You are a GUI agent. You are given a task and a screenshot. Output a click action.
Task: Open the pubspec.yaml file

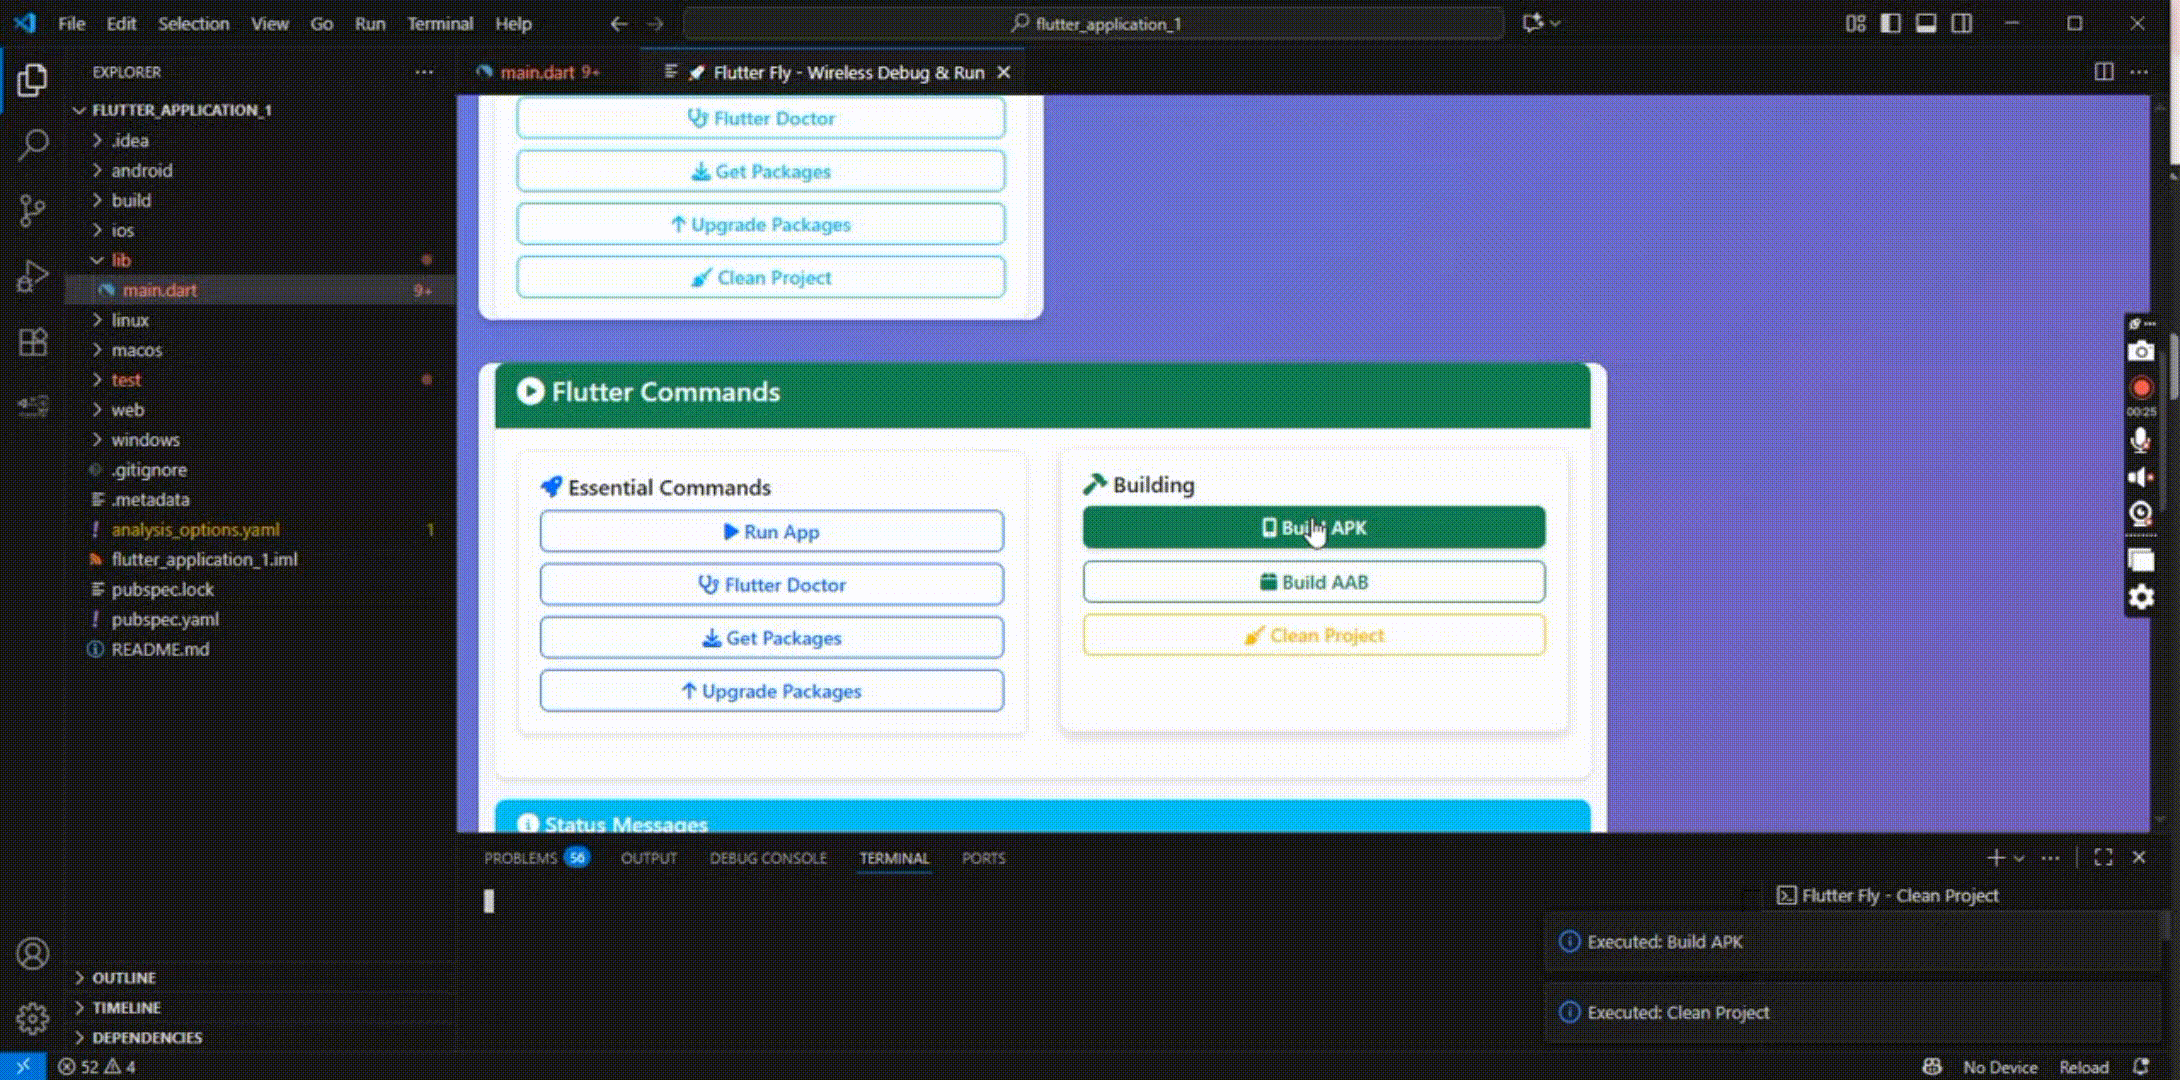(x=165, y=619)
